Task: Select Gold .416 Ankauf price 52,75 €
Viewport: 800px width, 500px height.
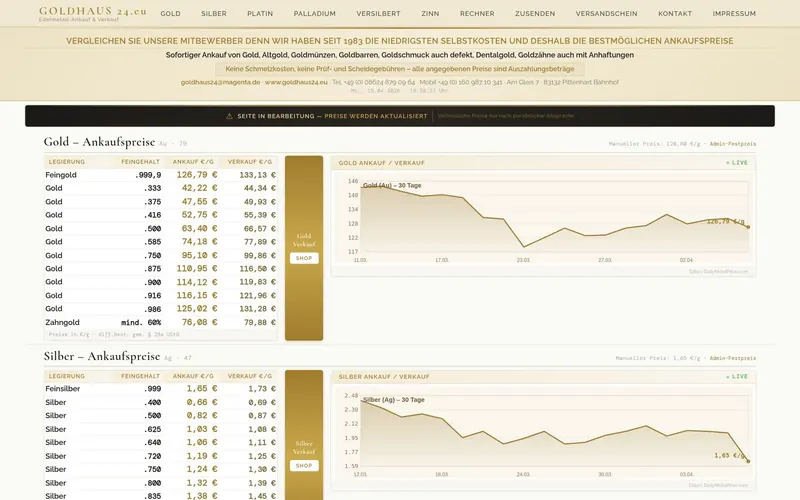Action: [x=199, y=215]
